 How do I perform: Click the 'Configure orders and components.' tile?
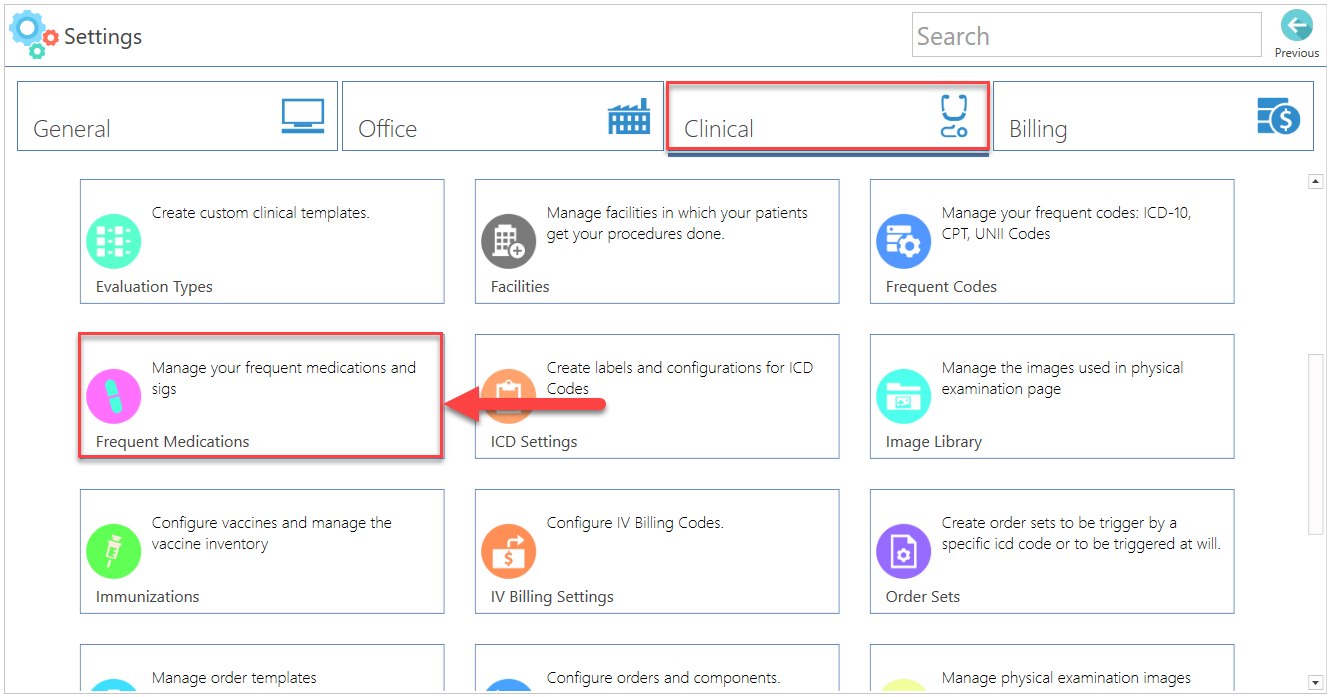point(657,669)
